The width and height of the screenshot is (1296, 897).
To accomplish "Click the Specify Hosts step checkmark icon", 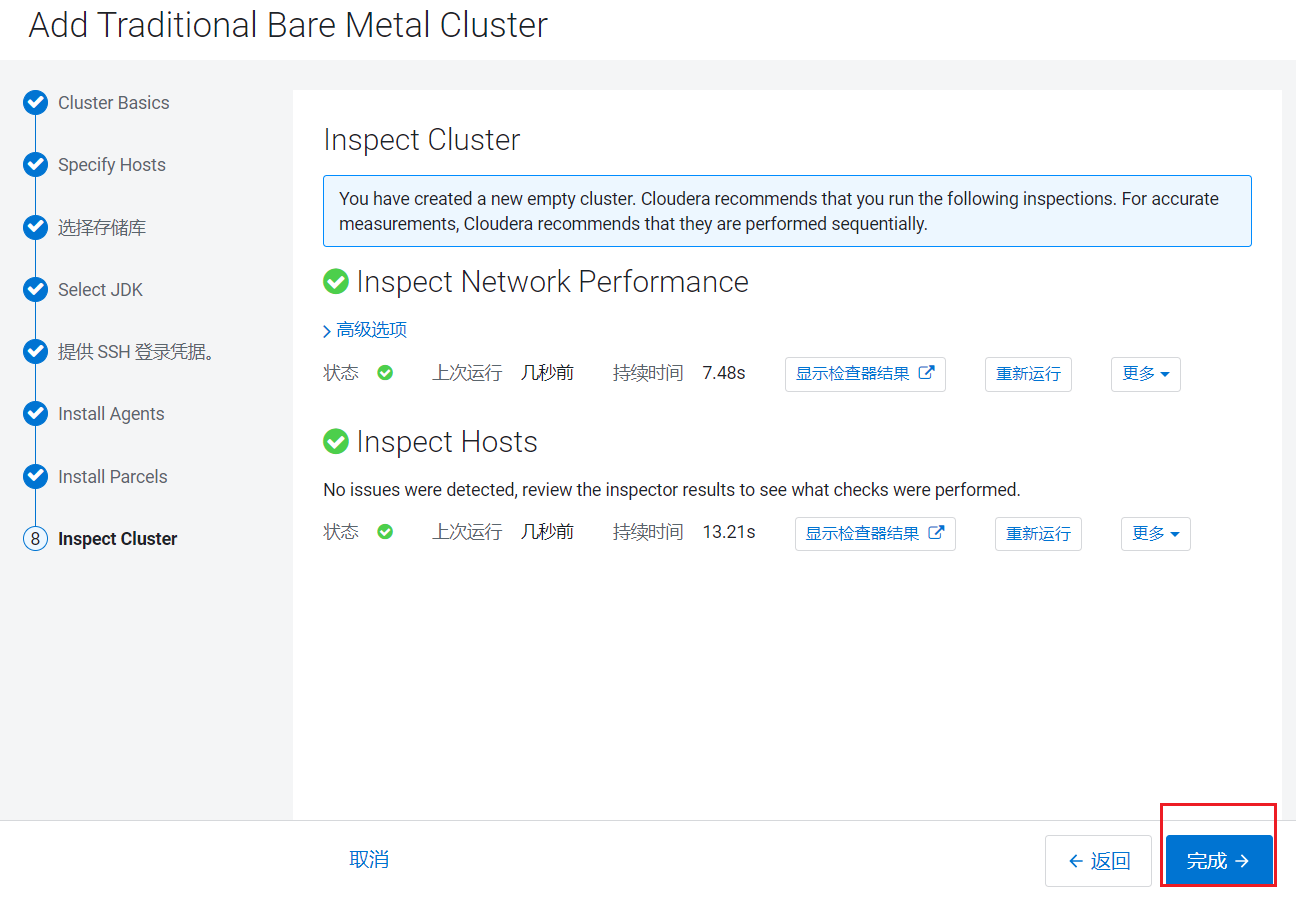I will pos(35,165).
